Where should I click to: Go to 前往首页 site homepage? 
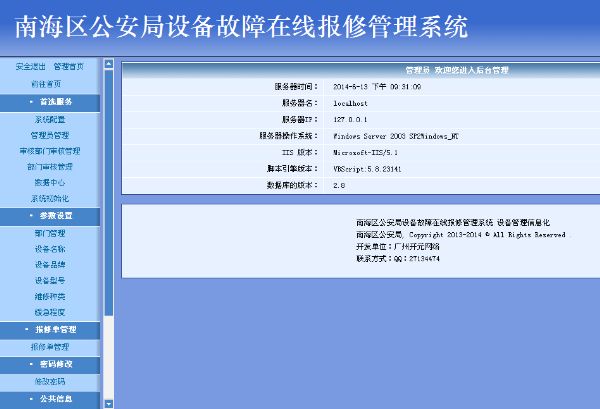[46, 84]
